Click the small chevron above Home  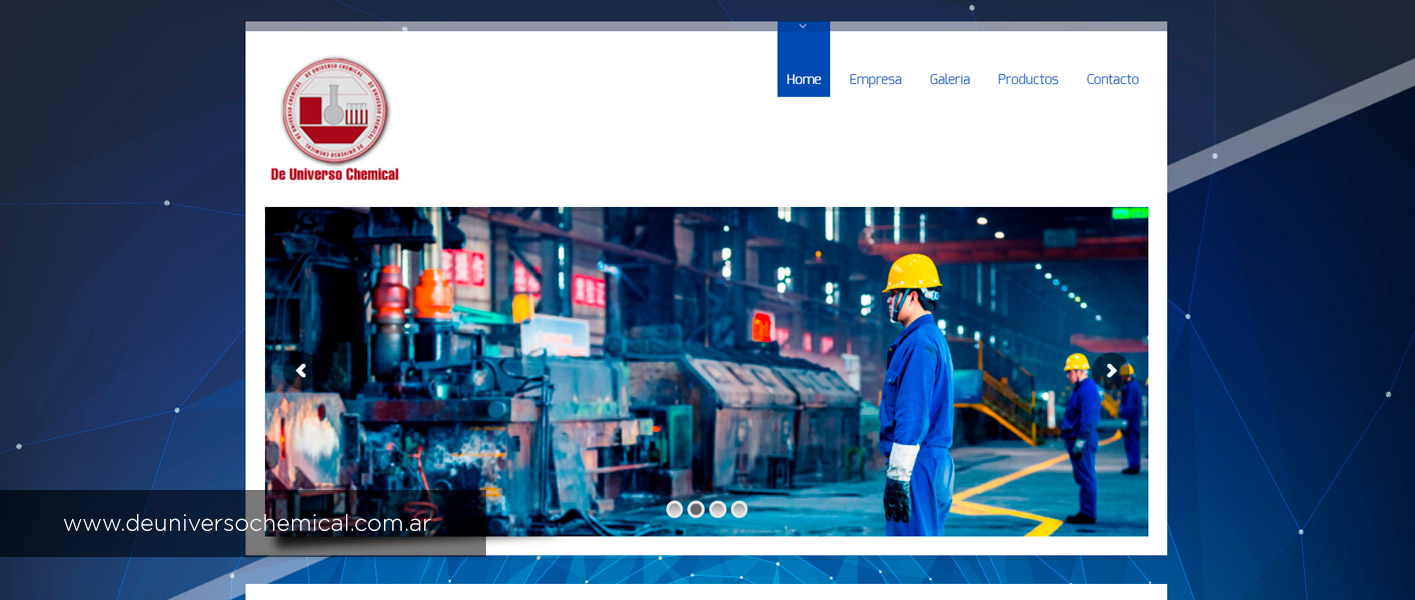[x=803, y=26]
